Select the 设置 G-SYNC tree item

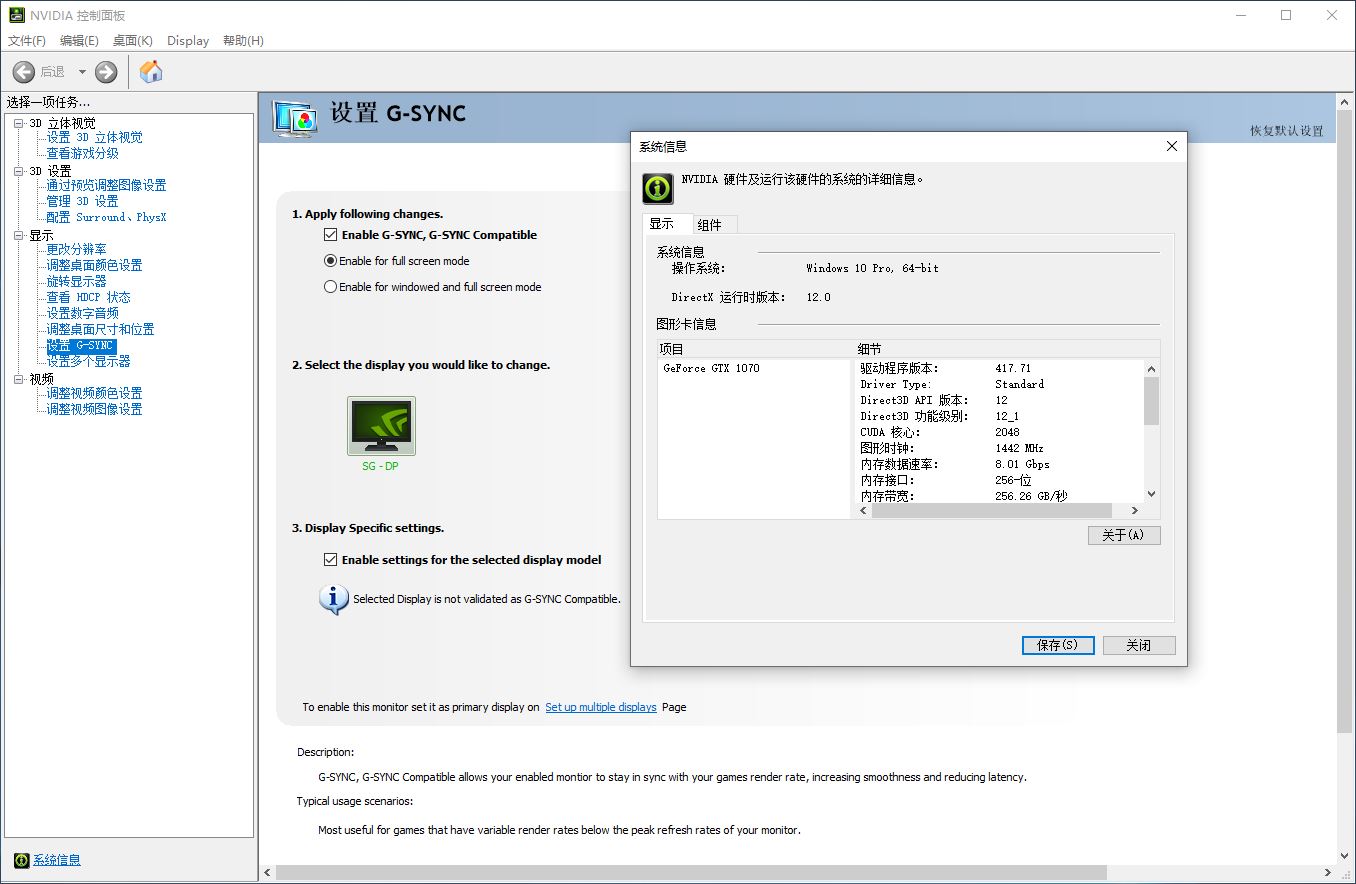tap(81, 346)
